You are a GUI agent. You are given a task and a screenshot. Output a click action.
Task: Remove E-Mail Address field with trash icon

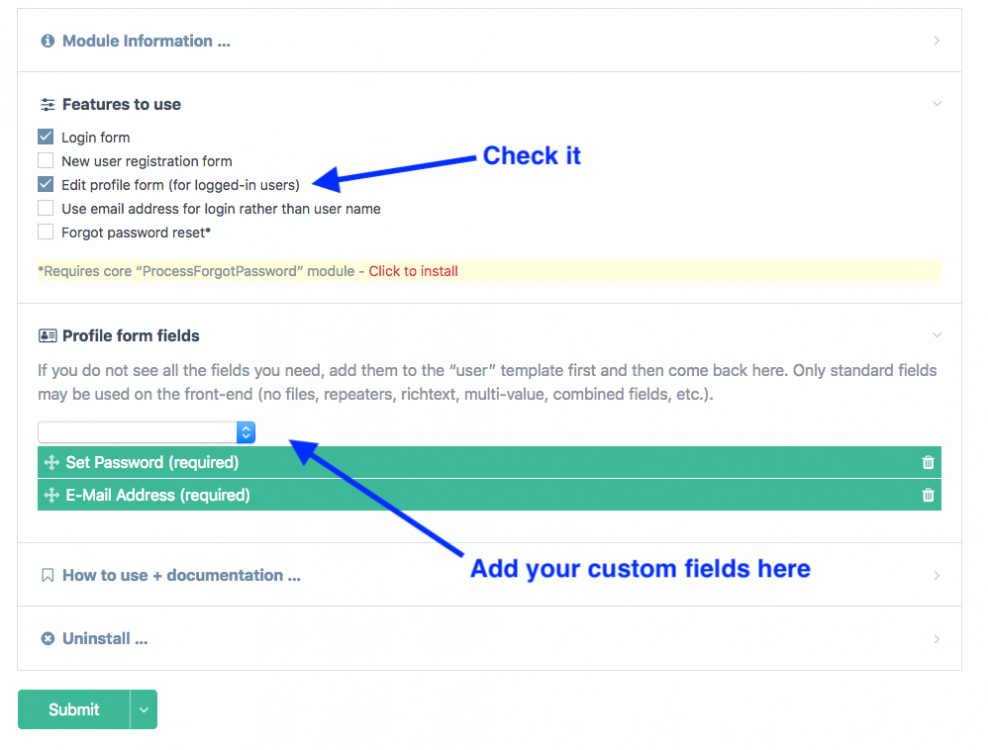pos(928,495)
